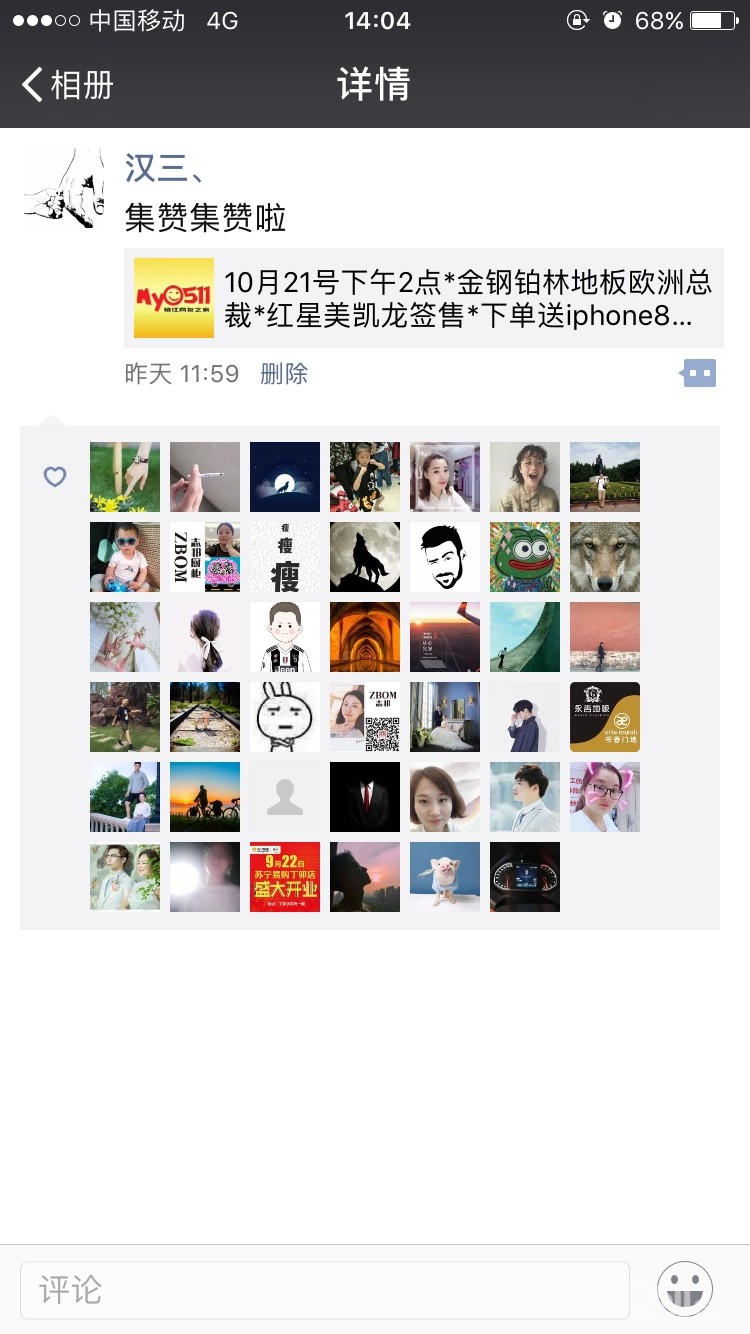Tap the emoji smiley face icon
Image resolution: width=750 pixels, height=1334 pixels.
[685, 1289]
